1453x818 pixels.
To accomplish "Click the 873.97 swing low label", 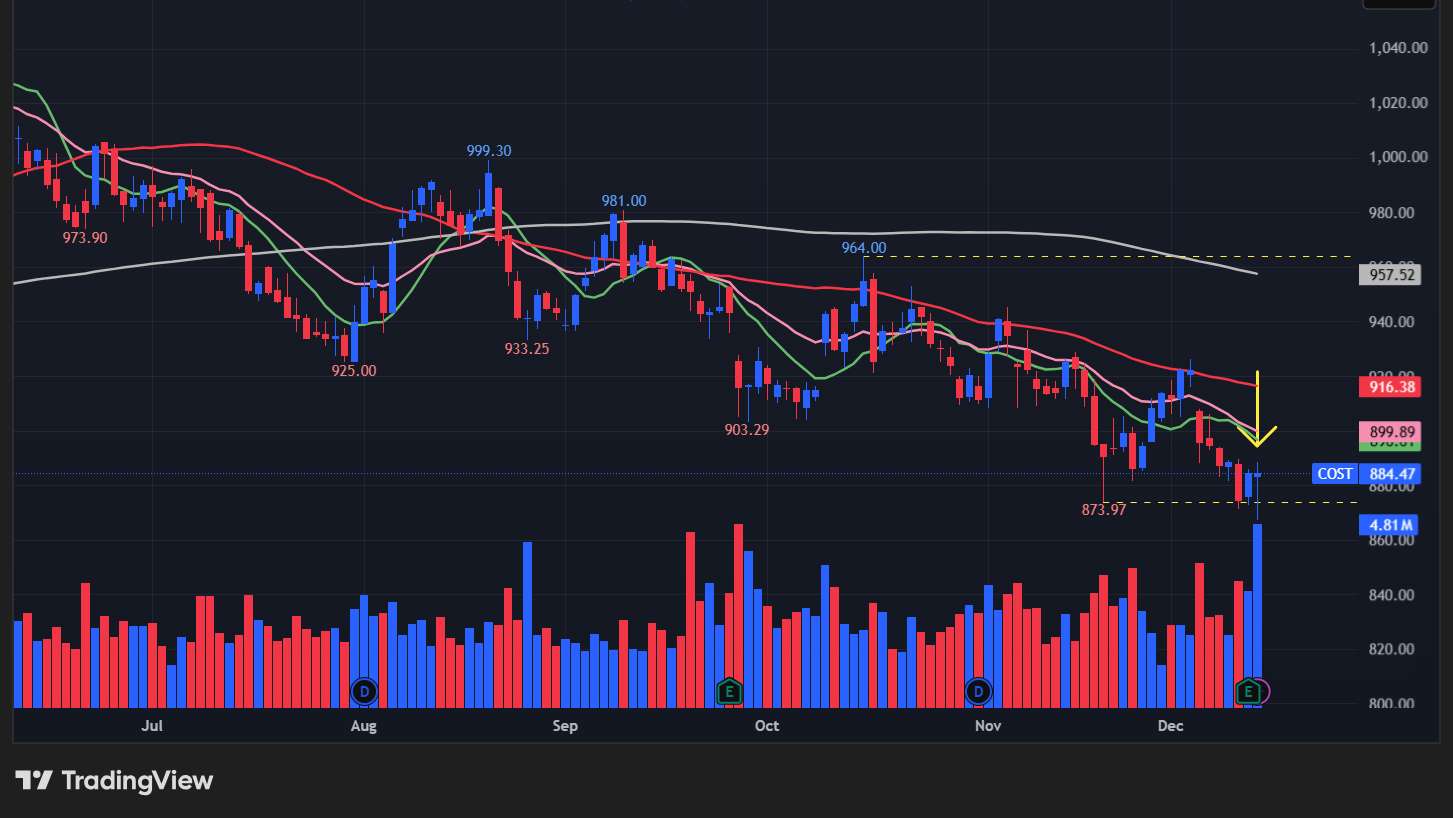I will tap(1104, 510).
